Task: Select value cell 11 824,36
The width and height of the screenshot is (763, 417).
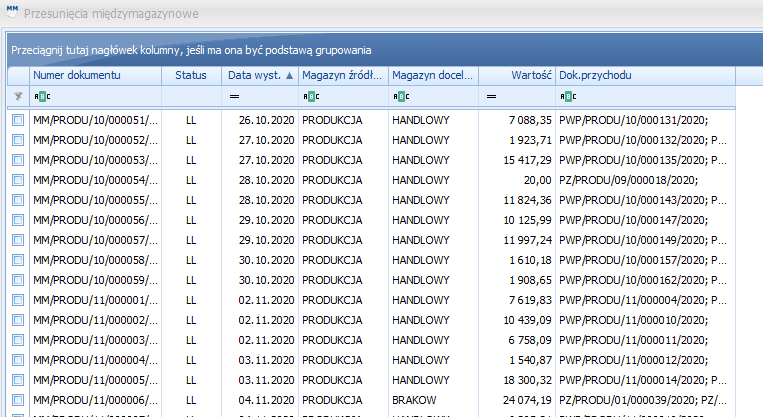Action: pos(517,199)
